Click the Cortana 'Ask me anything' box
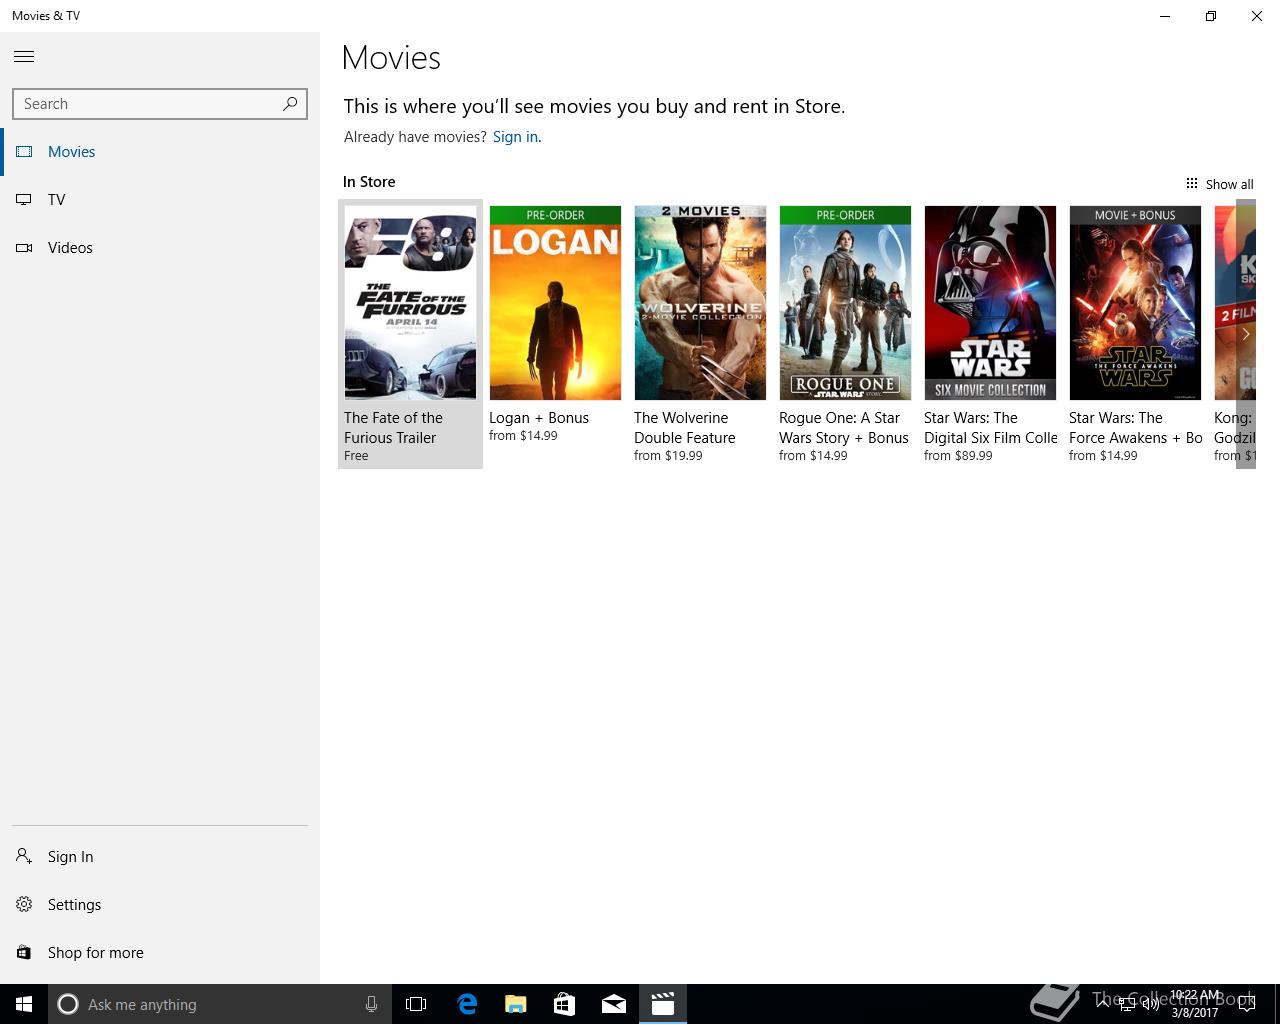 [218, 1004]
